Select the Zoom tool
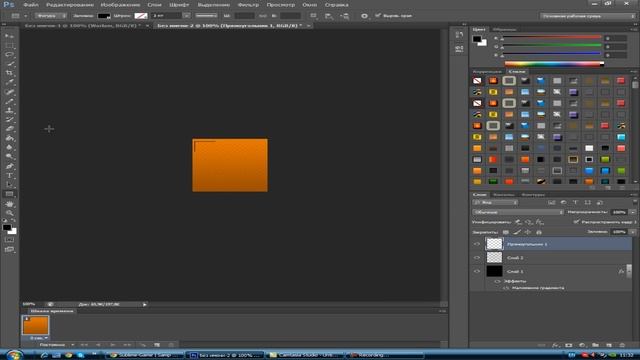The width and height of the screenshot is (640, 360). (9, 213)
